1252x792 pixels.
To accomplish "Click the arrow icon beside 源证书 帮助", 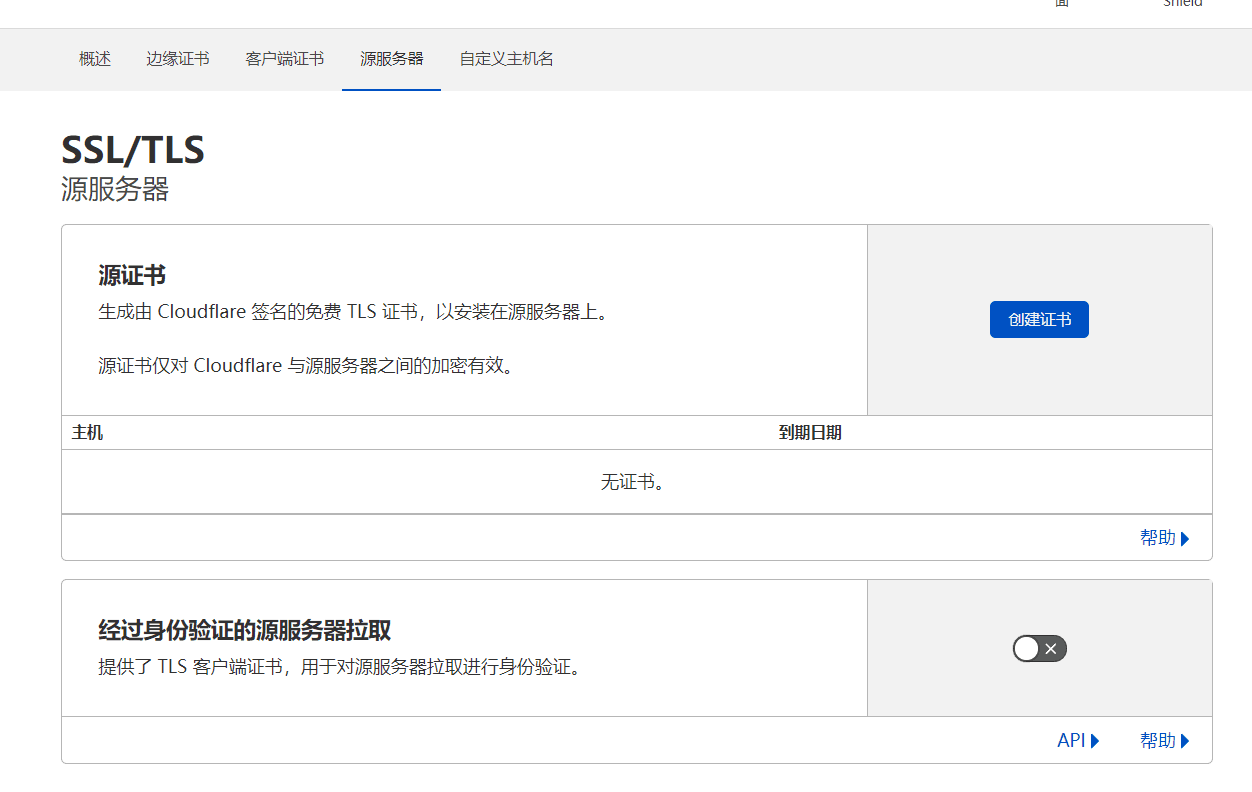I will click(x=1185, y=539).
